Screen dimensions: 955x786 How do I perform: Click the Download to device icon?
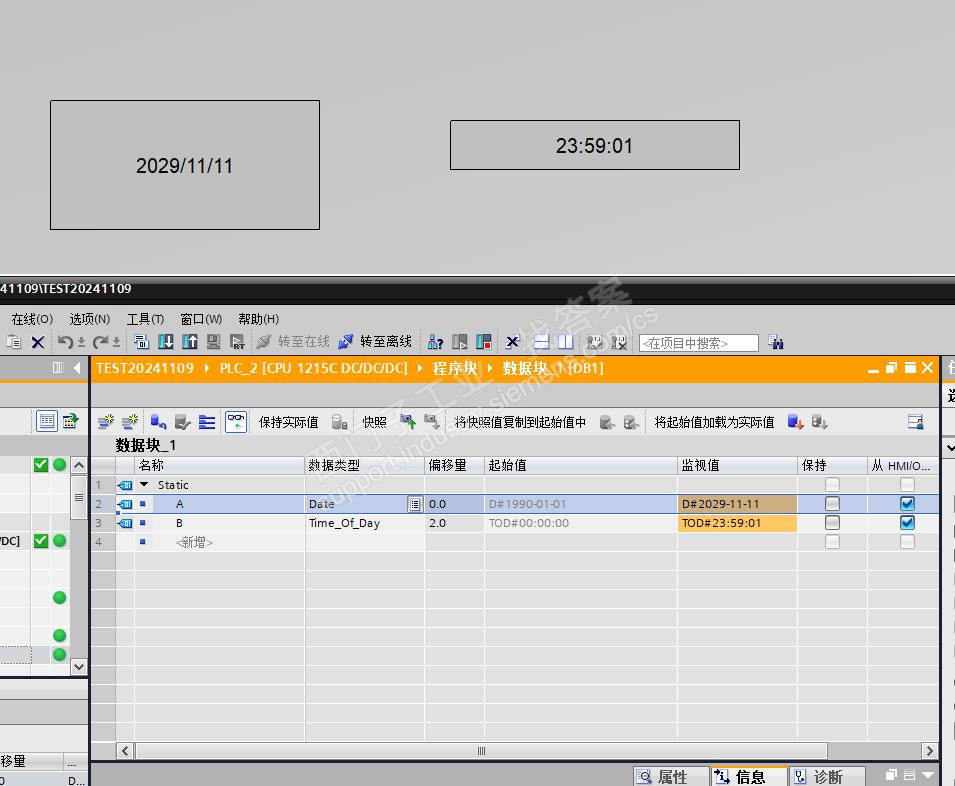click(166, 342)
